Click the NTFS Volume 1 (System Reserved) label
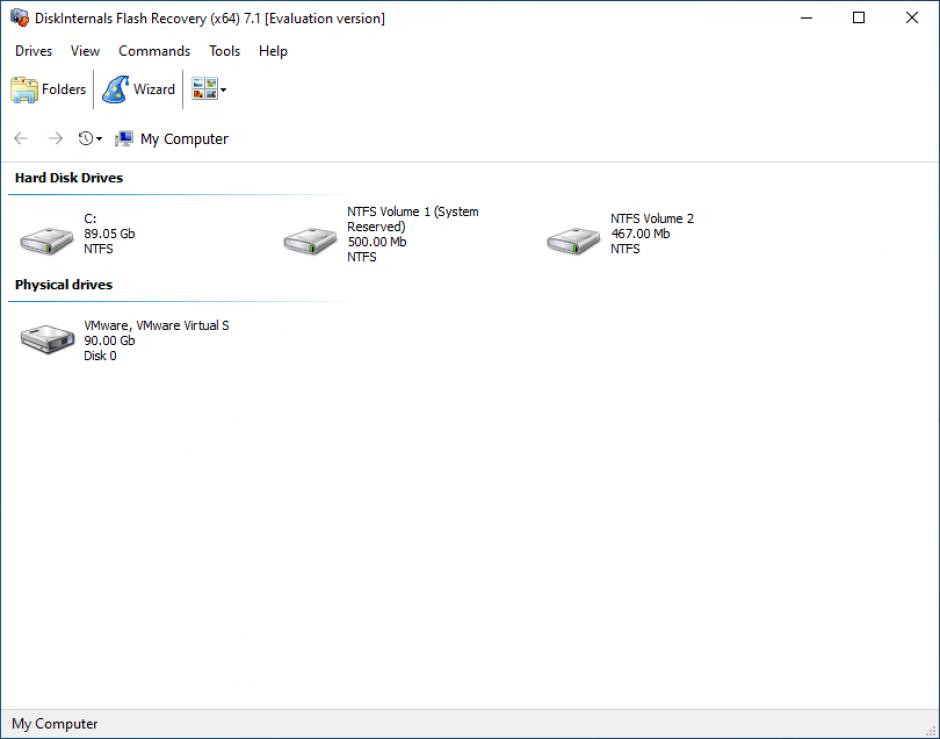The height and width of the screenshot is (739, 940). point(412,219)
